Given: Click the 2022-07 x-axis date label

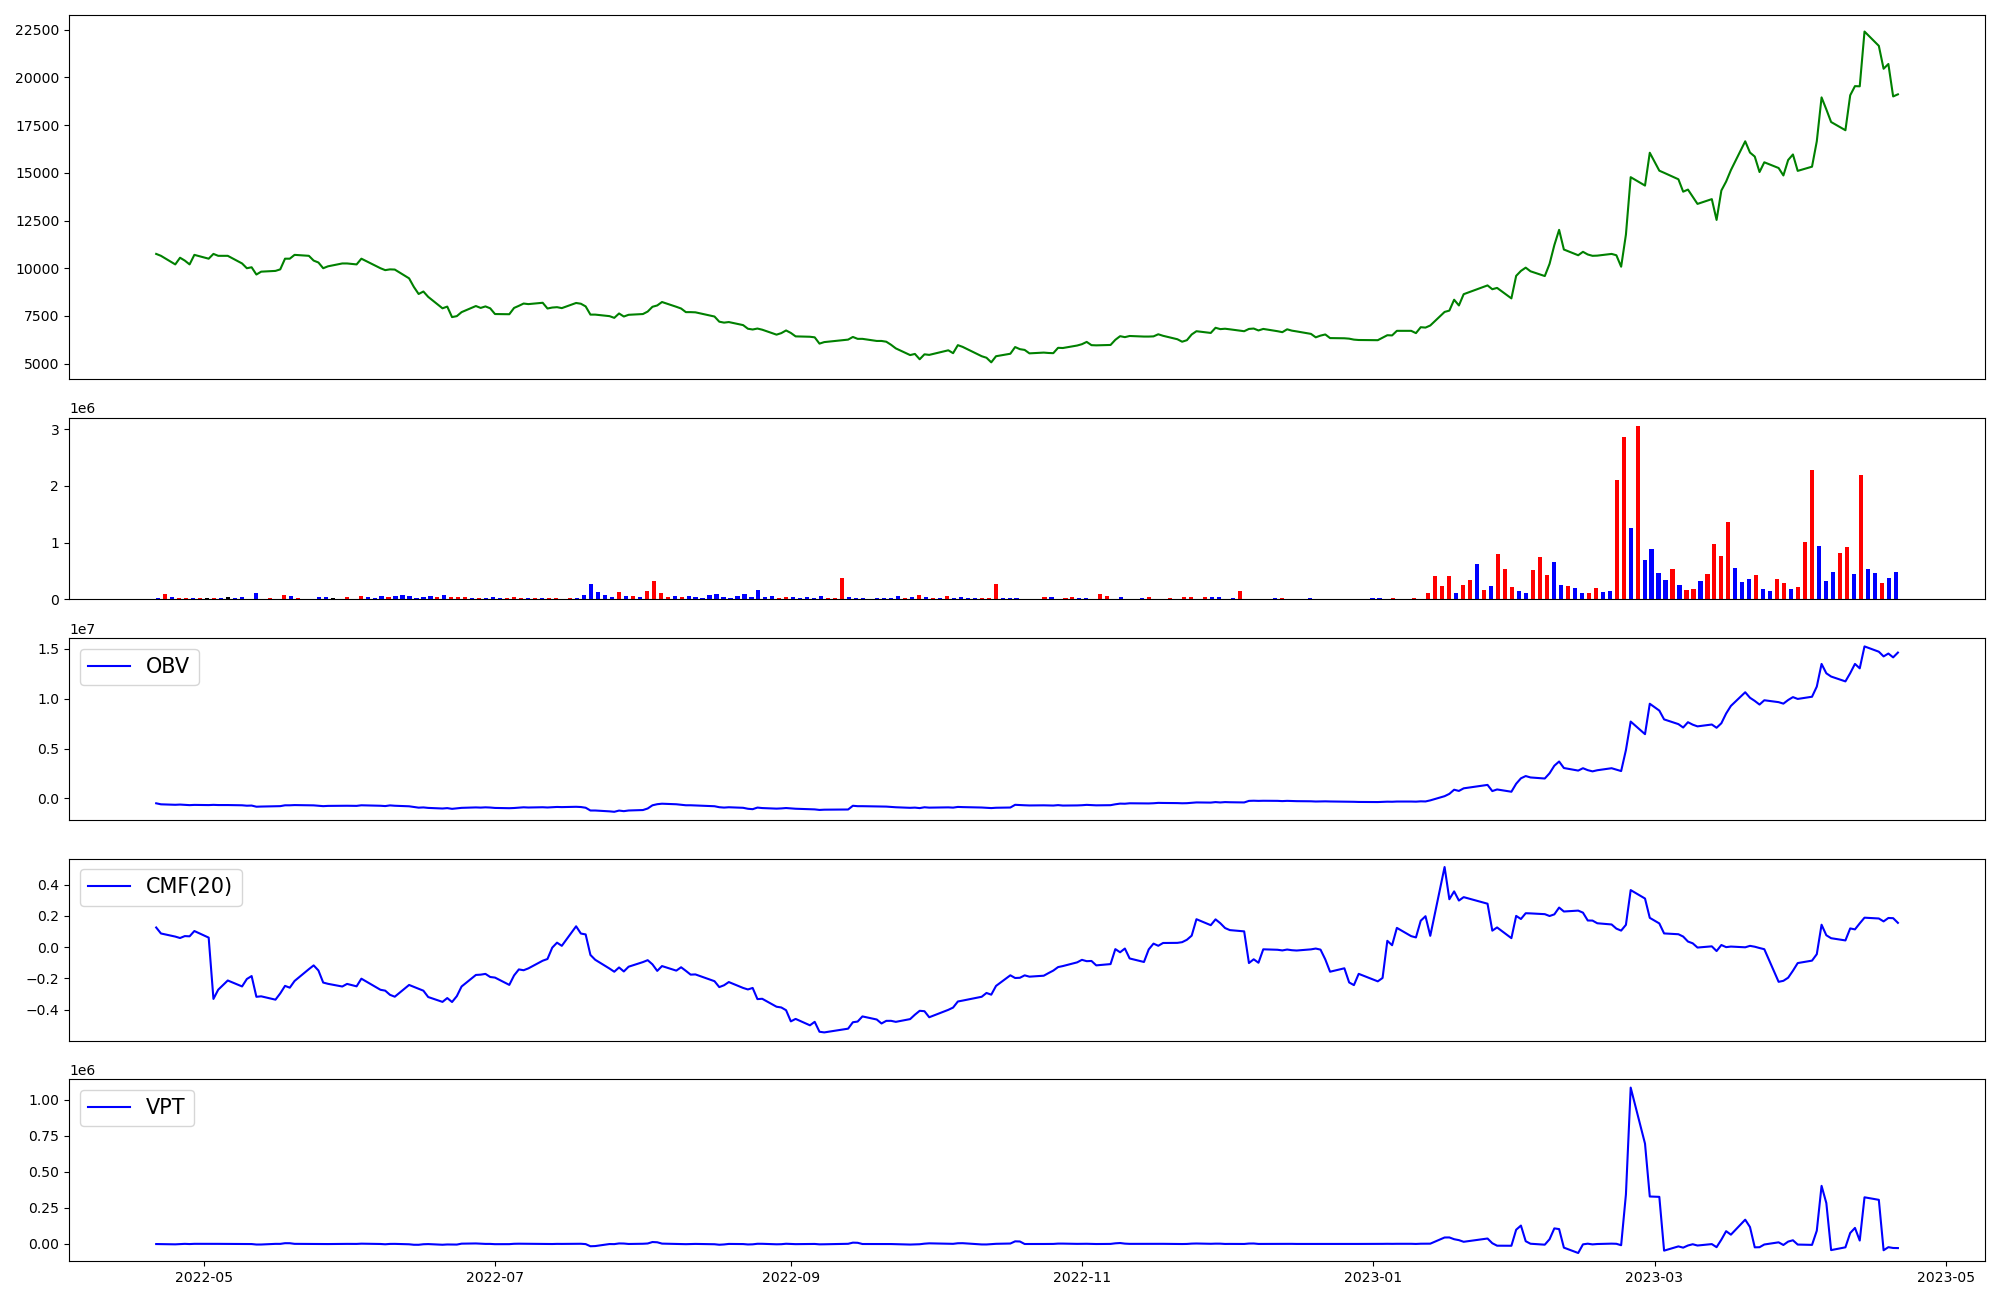Looking at the screenshot, I should [x=495, y=1277].
